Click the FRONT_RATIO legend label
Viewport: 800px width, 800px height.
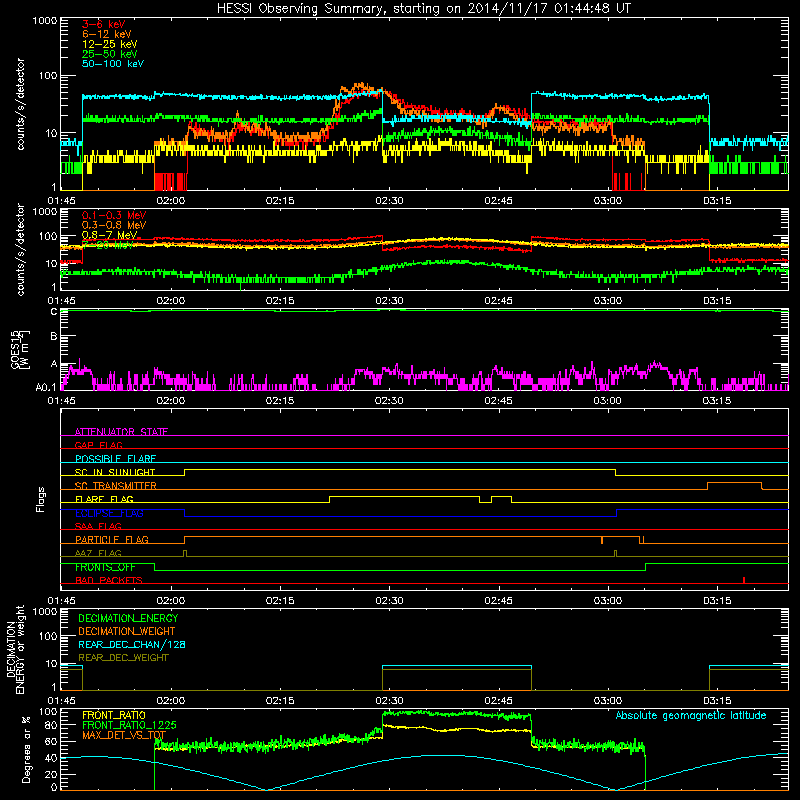(114, 715)
